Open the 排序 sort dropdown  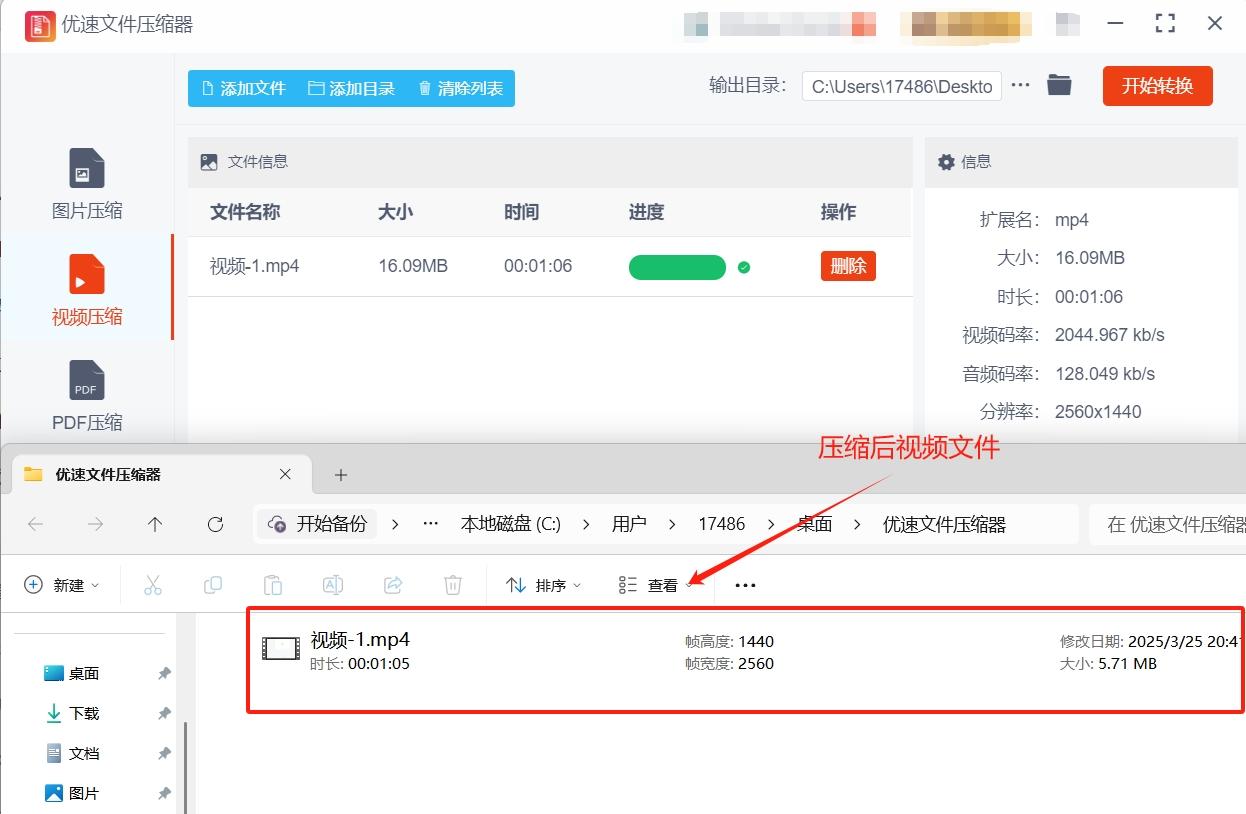[x=544, y=585]
